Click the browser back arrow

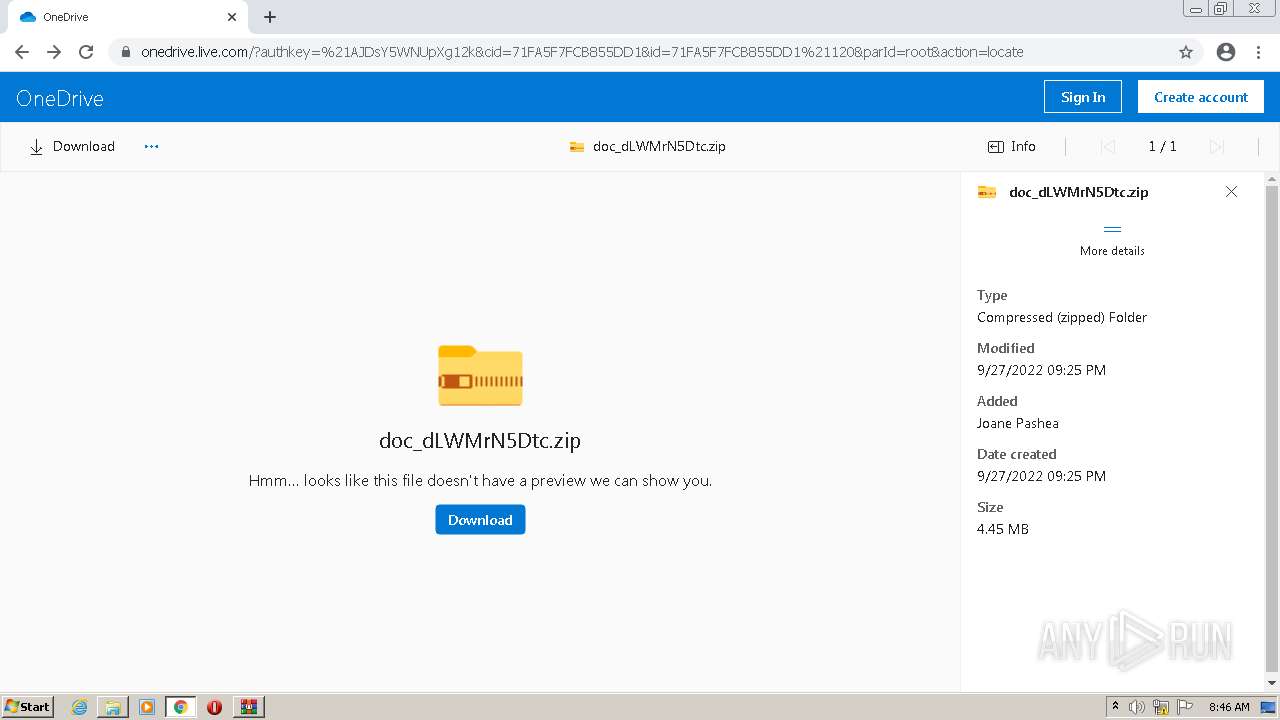(x=22, y=52)
